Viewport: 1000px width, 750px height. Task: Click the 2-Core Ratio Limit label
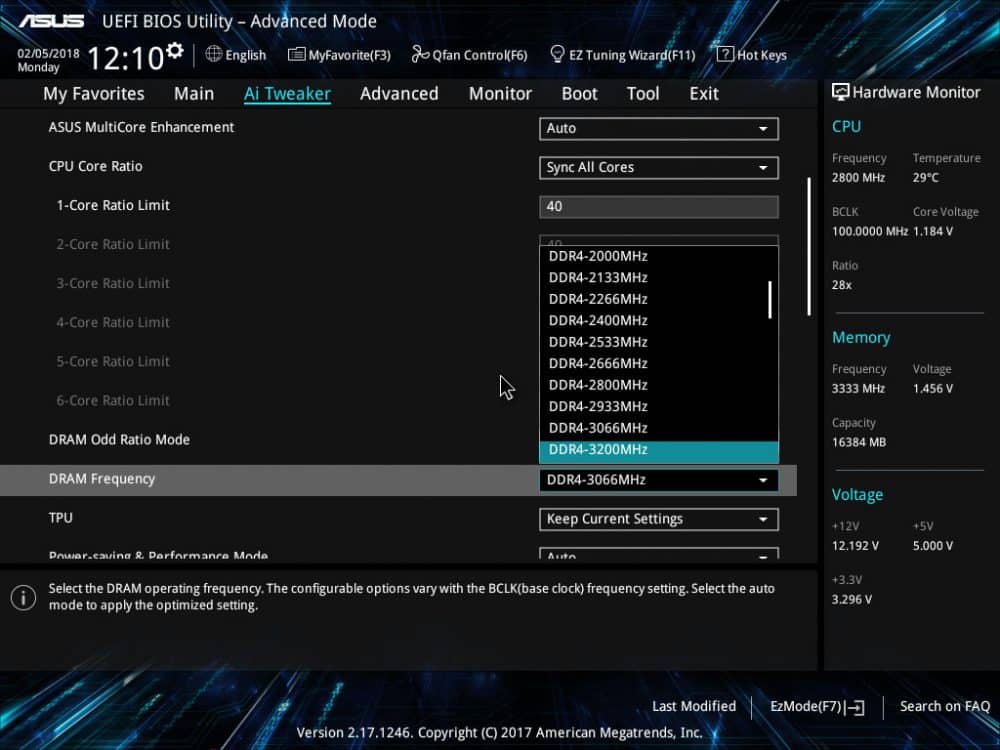coord(113,244)
